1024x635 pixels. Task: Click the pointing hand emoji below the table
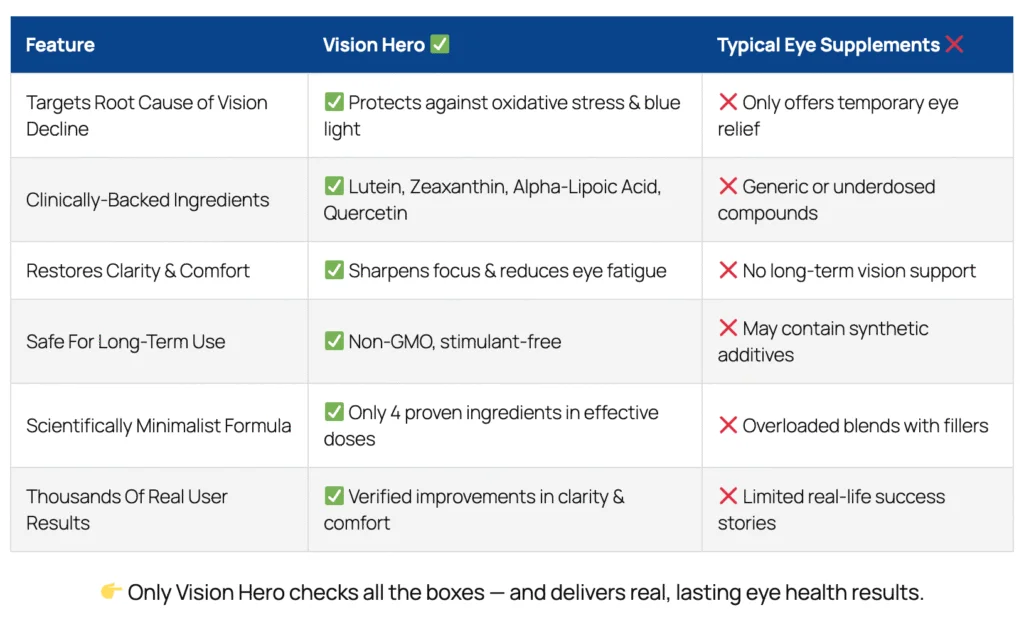click(111, 592)
